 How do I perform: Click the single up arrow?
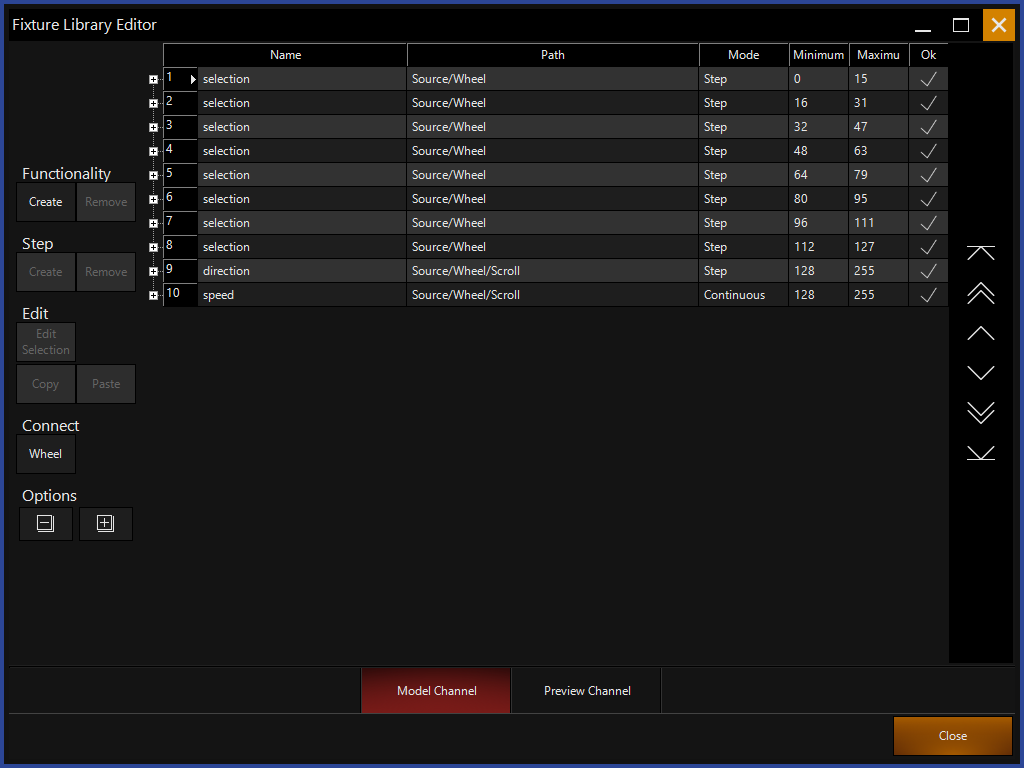click(981, 333)
